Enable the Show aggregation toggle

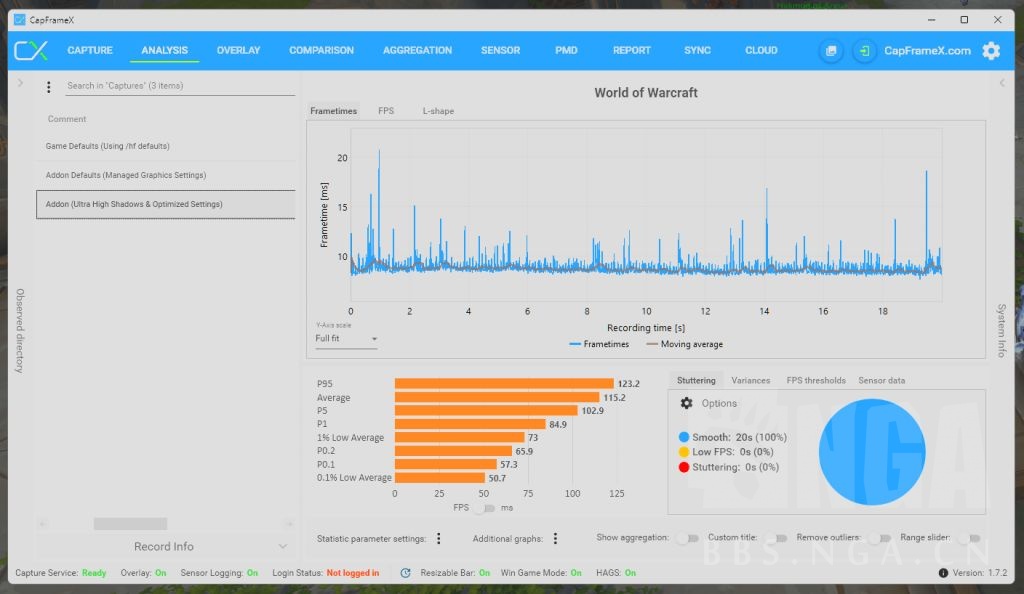(x=687, y=538)
